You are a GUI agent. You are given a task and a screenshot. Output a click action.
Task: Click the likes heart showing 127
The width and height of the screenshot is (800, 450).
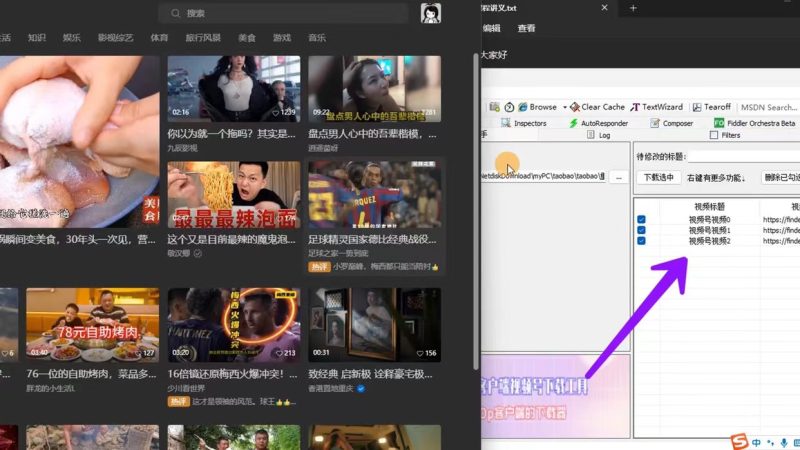(x=138, y=353)
